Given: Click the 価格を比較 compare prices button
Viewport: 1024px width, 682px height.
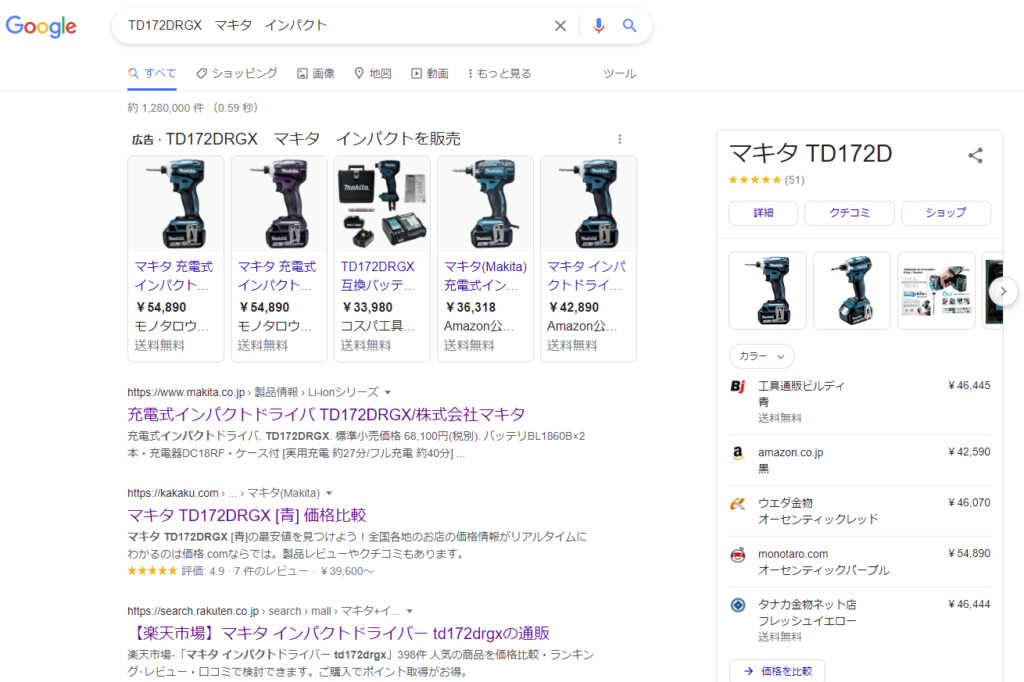Looking at the screenshot, I should (x=777, y=671).
